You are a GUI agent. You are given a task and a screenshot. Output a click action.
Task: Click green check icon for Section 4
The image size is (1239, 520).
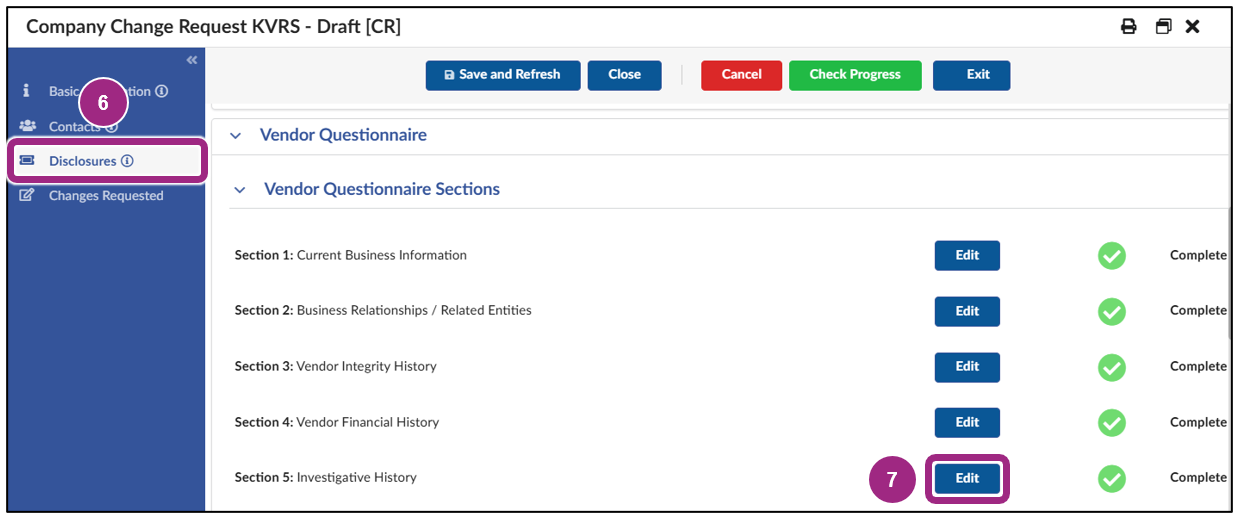coord(1111,423)
